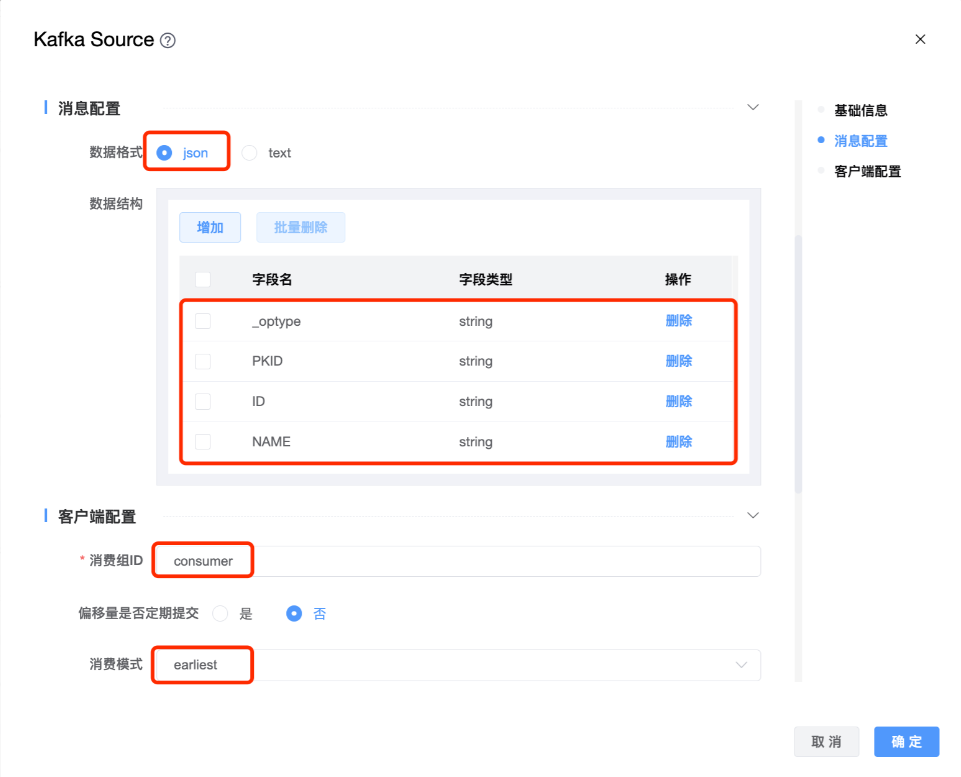The height and width of the screenshot is (777, 961).
Task: Click 增加 to add a field
Action: [210, 227]
